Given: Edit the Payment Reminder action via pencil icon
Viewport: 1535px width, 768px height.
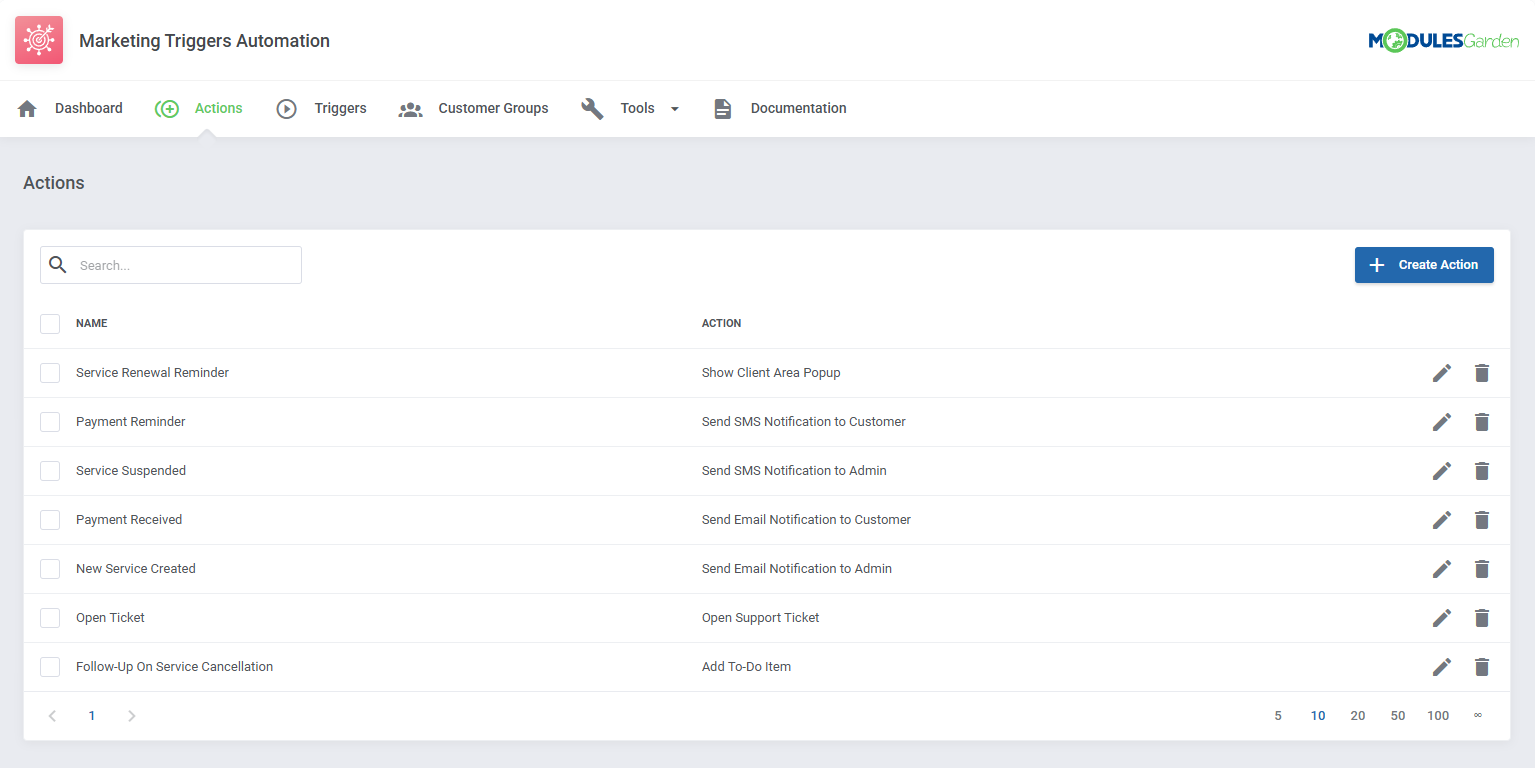Looking at the screenshot, I should point(1442,421).
